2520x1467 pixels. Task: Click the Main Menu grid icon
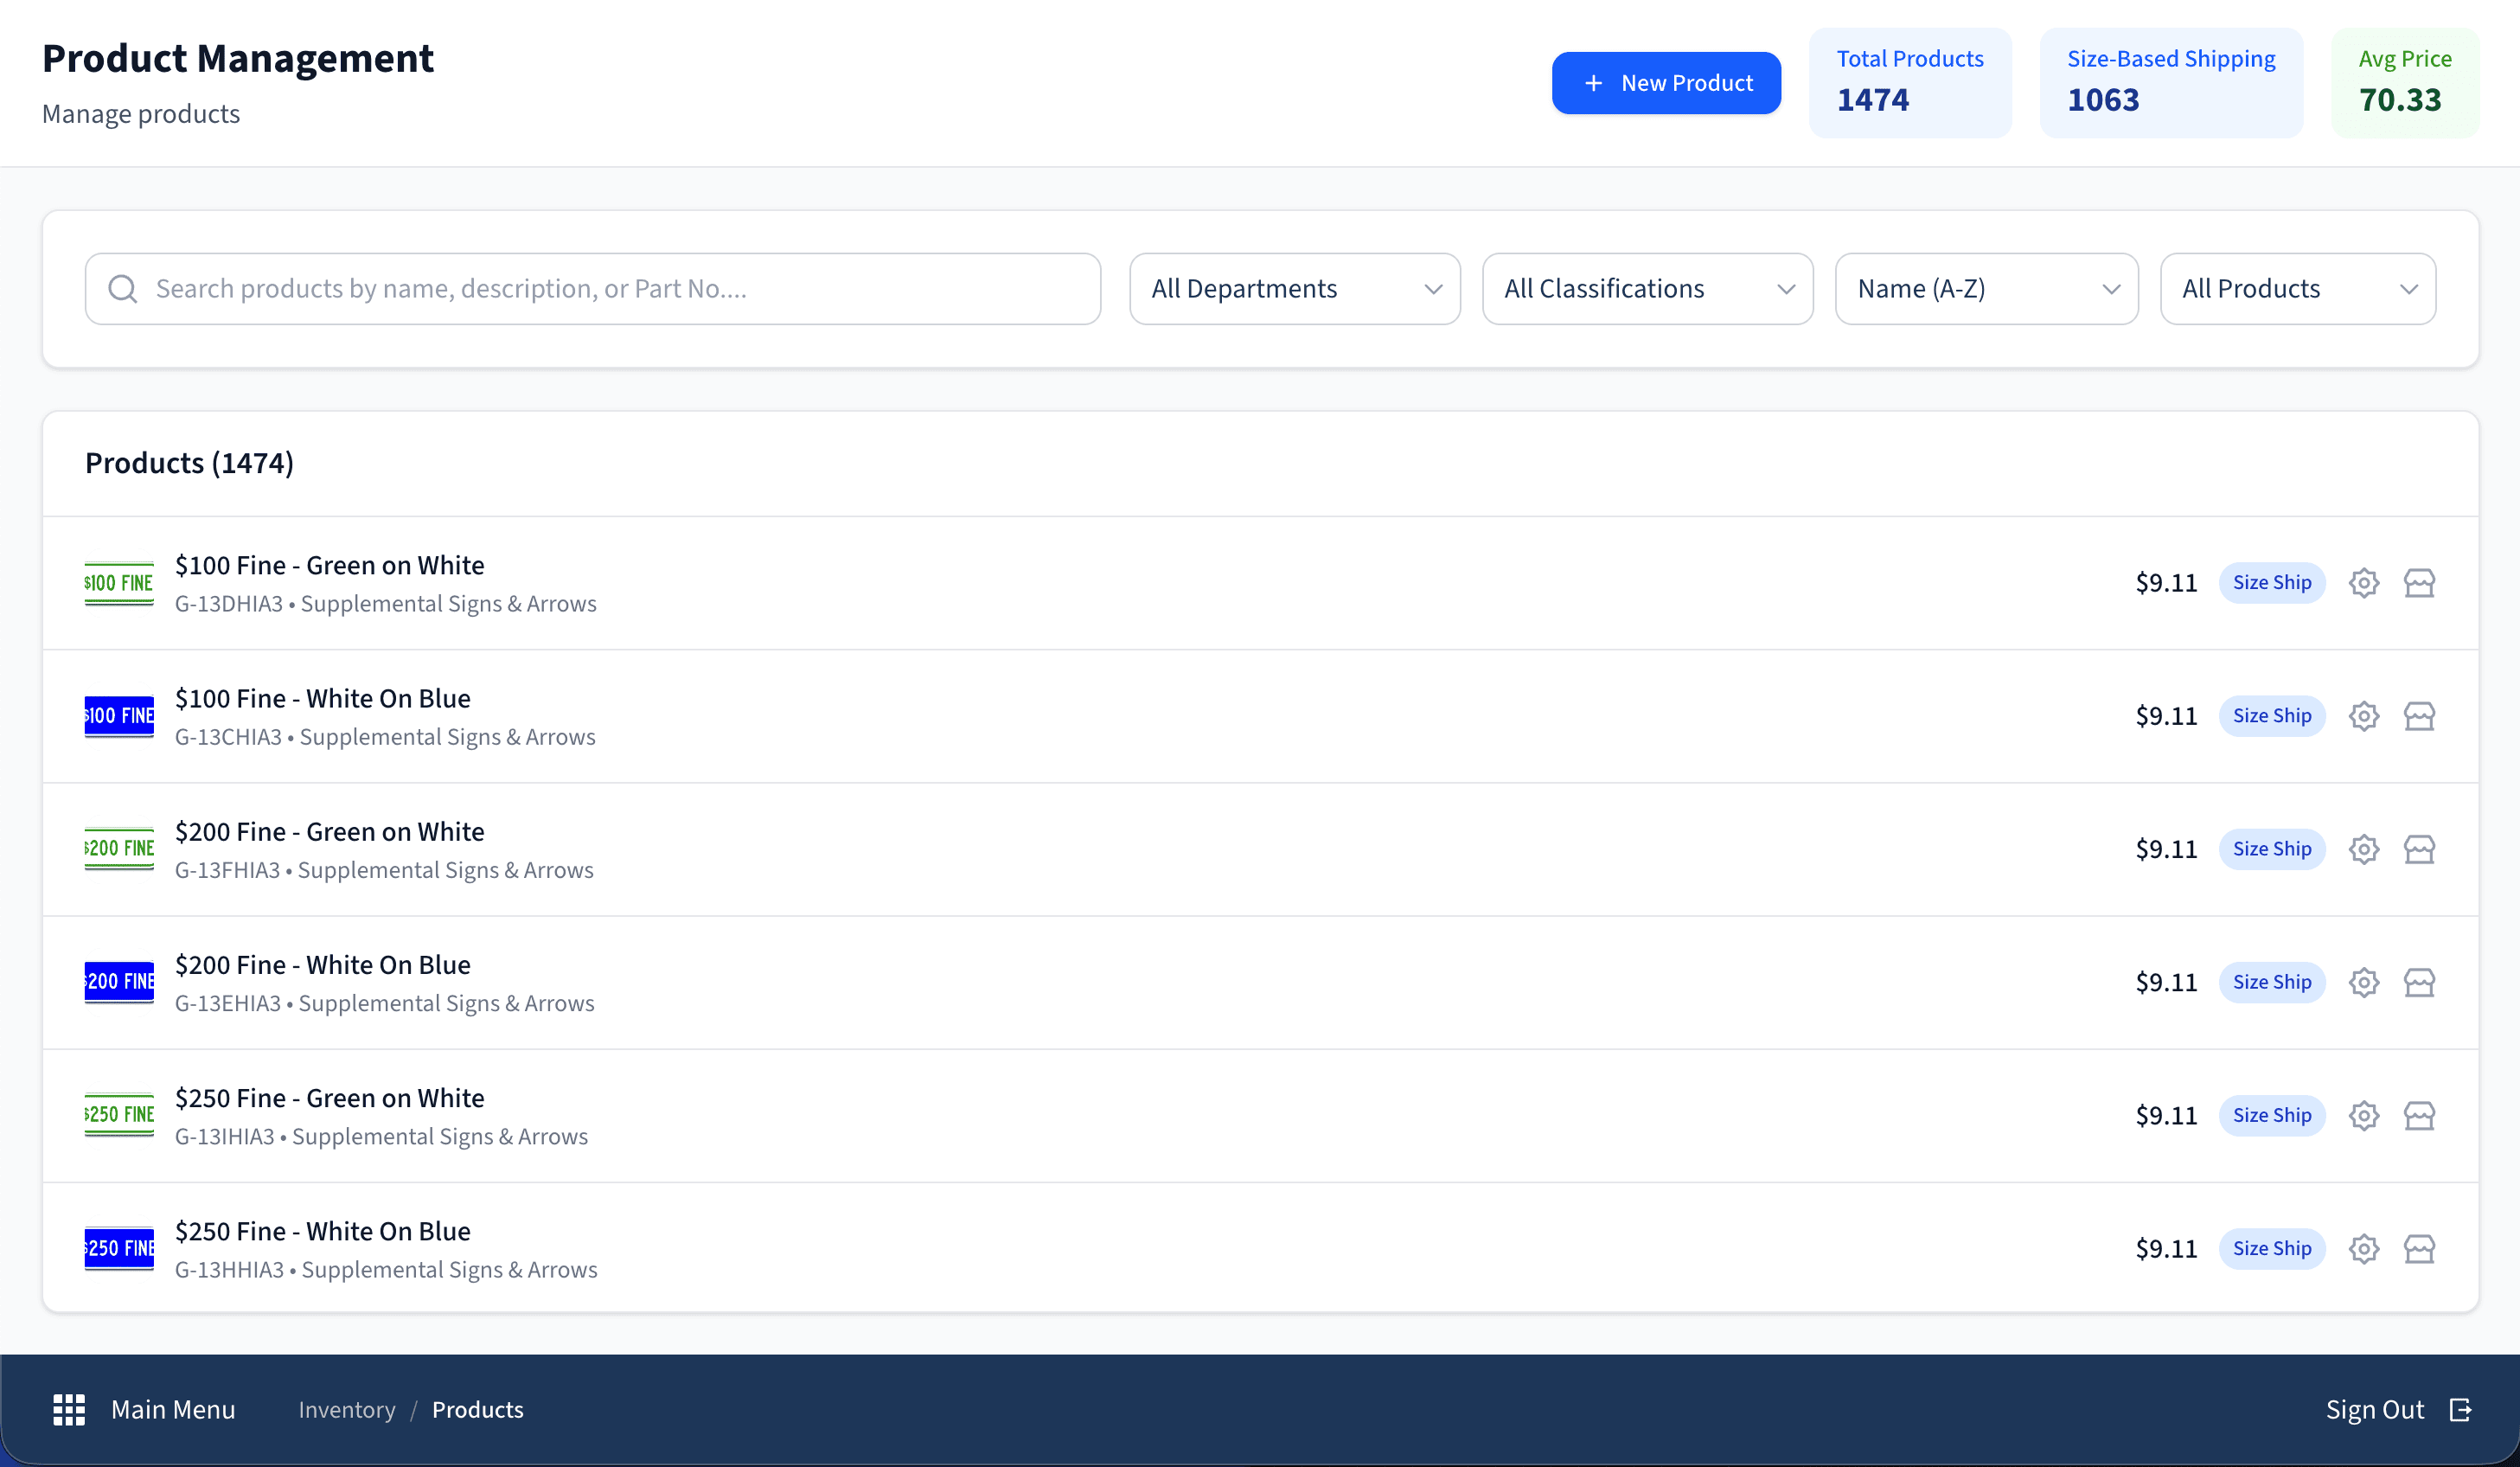[x=69, y=1409]
